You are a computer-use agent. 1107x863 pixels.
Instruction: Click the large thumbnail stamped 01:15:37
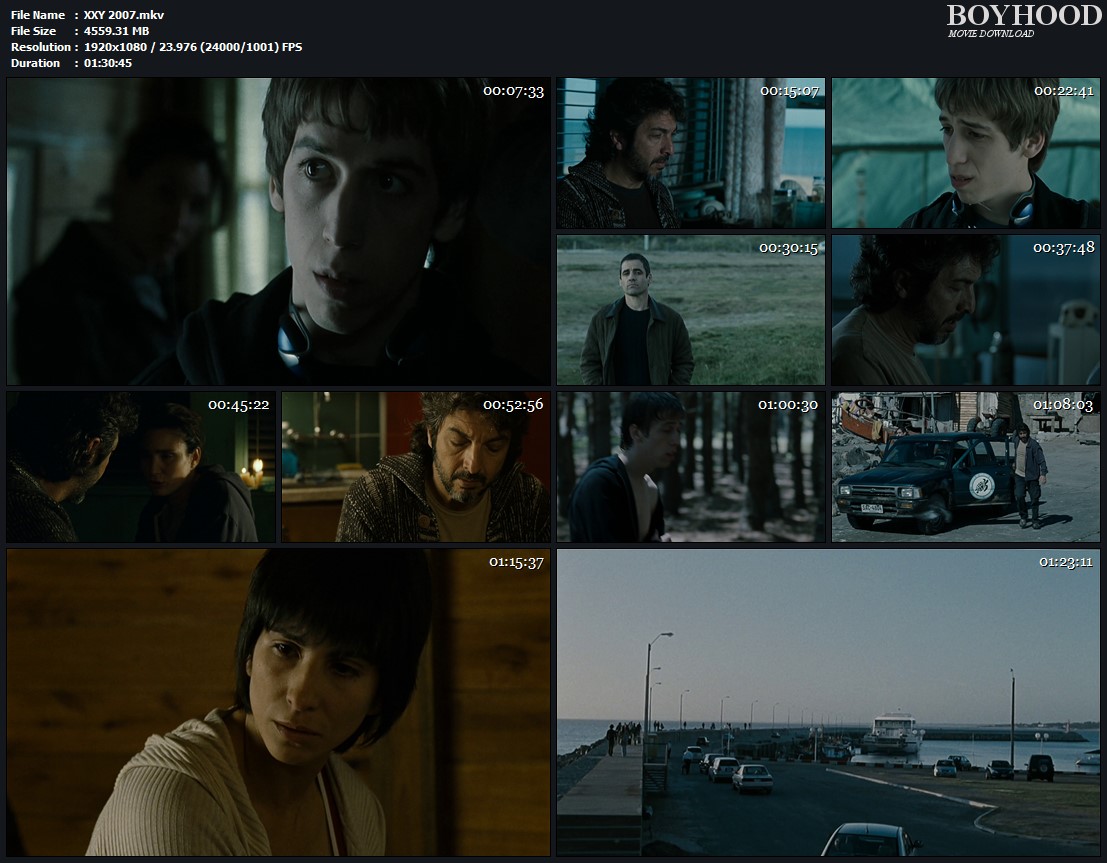[278, 702]
